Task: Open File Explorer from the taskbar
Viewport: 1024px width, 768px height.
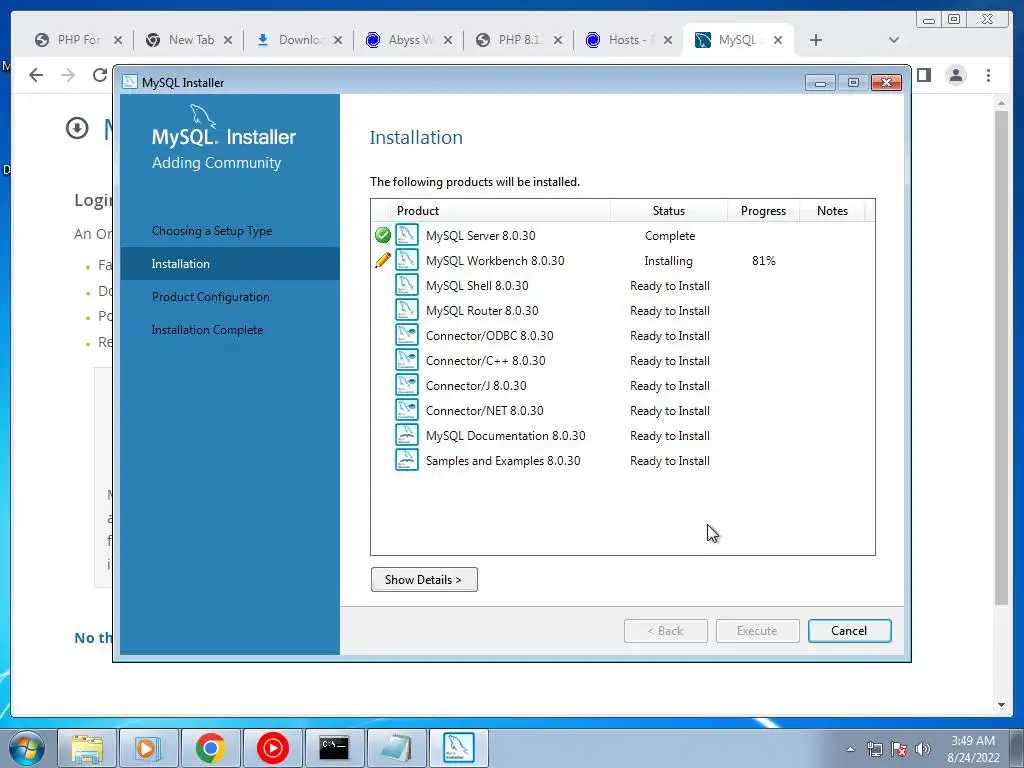Action: tap(87, 748)
